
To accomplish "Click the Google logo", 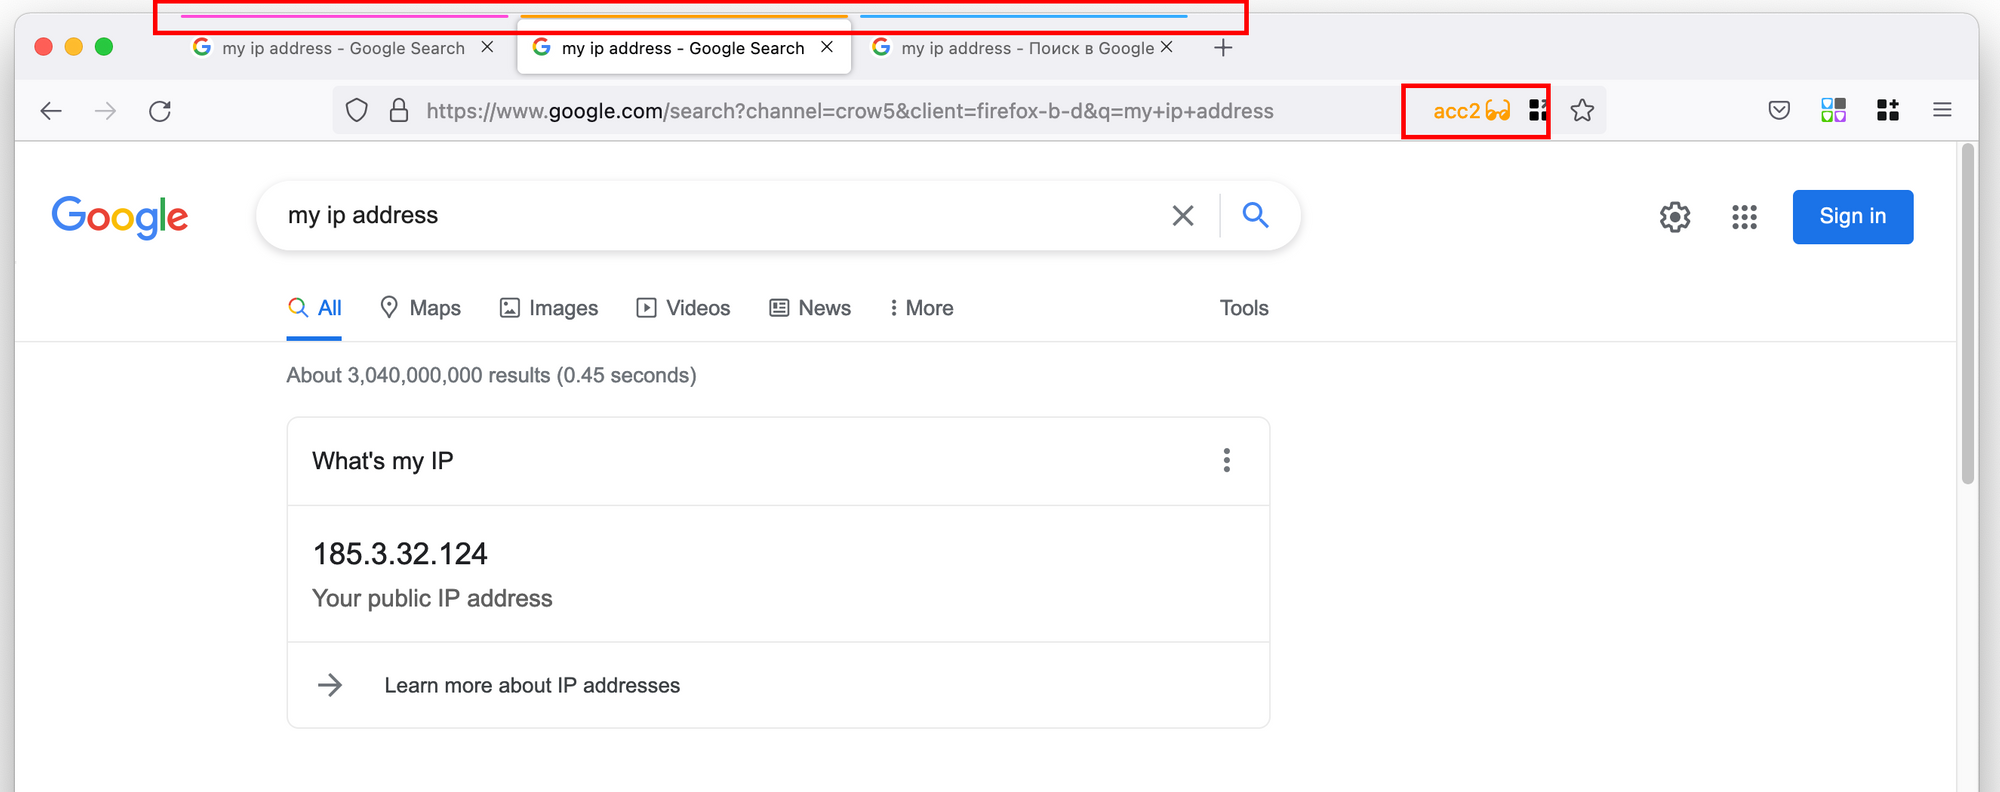I will 120,217.
